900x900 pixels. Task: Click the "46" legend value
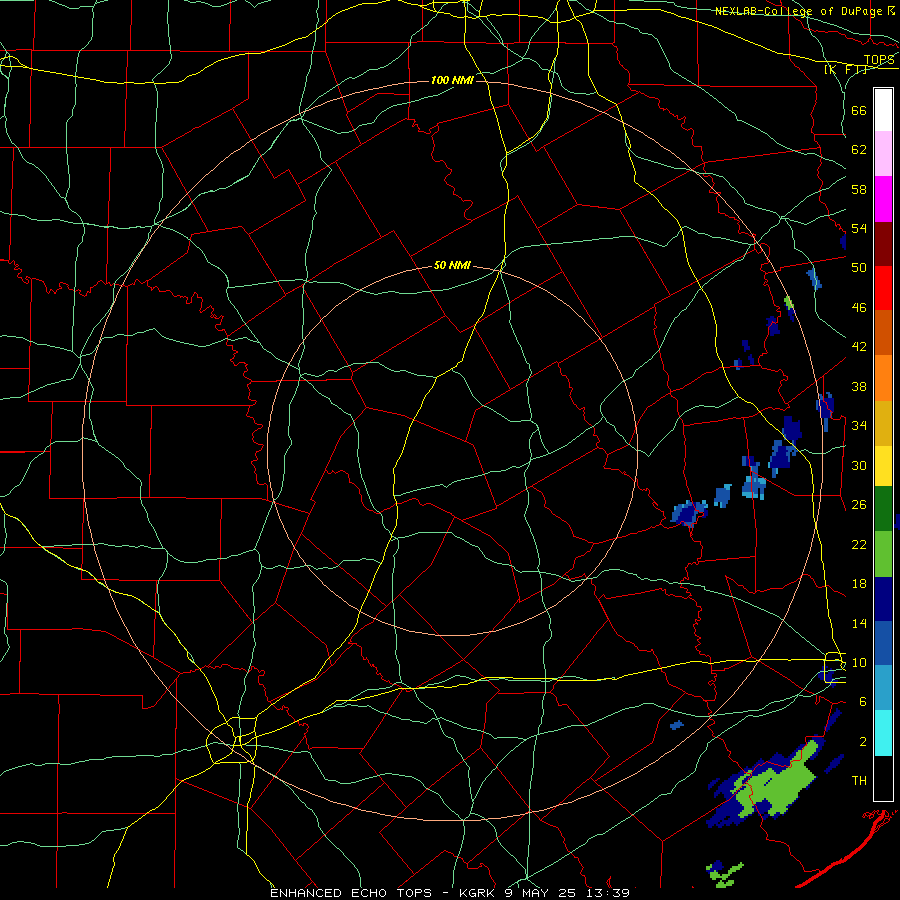[x=859, y=308]
